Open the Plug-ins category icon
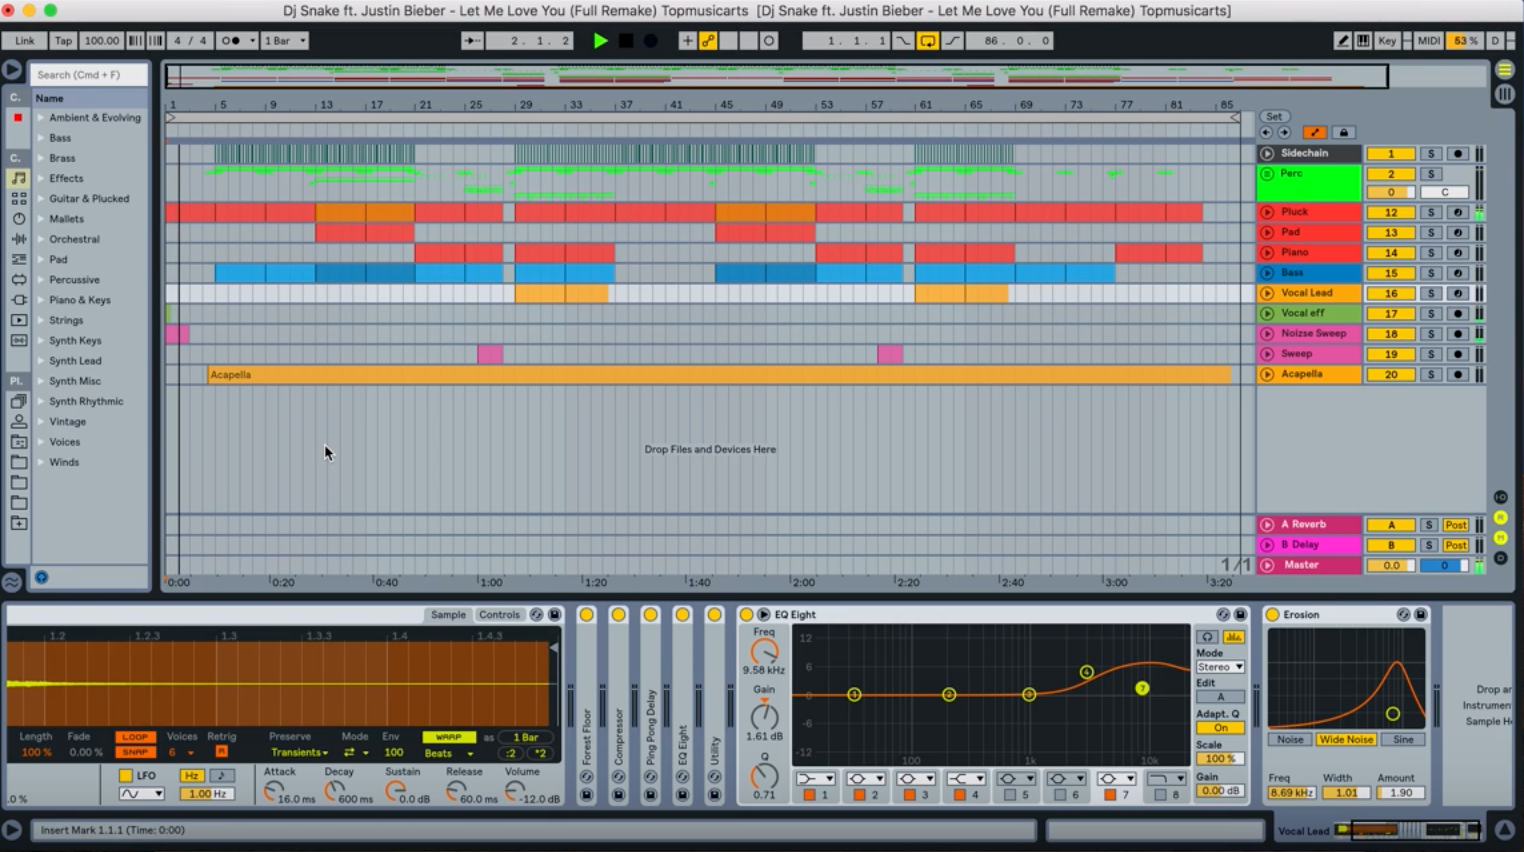1524x852 pixels. coord(18,300)
